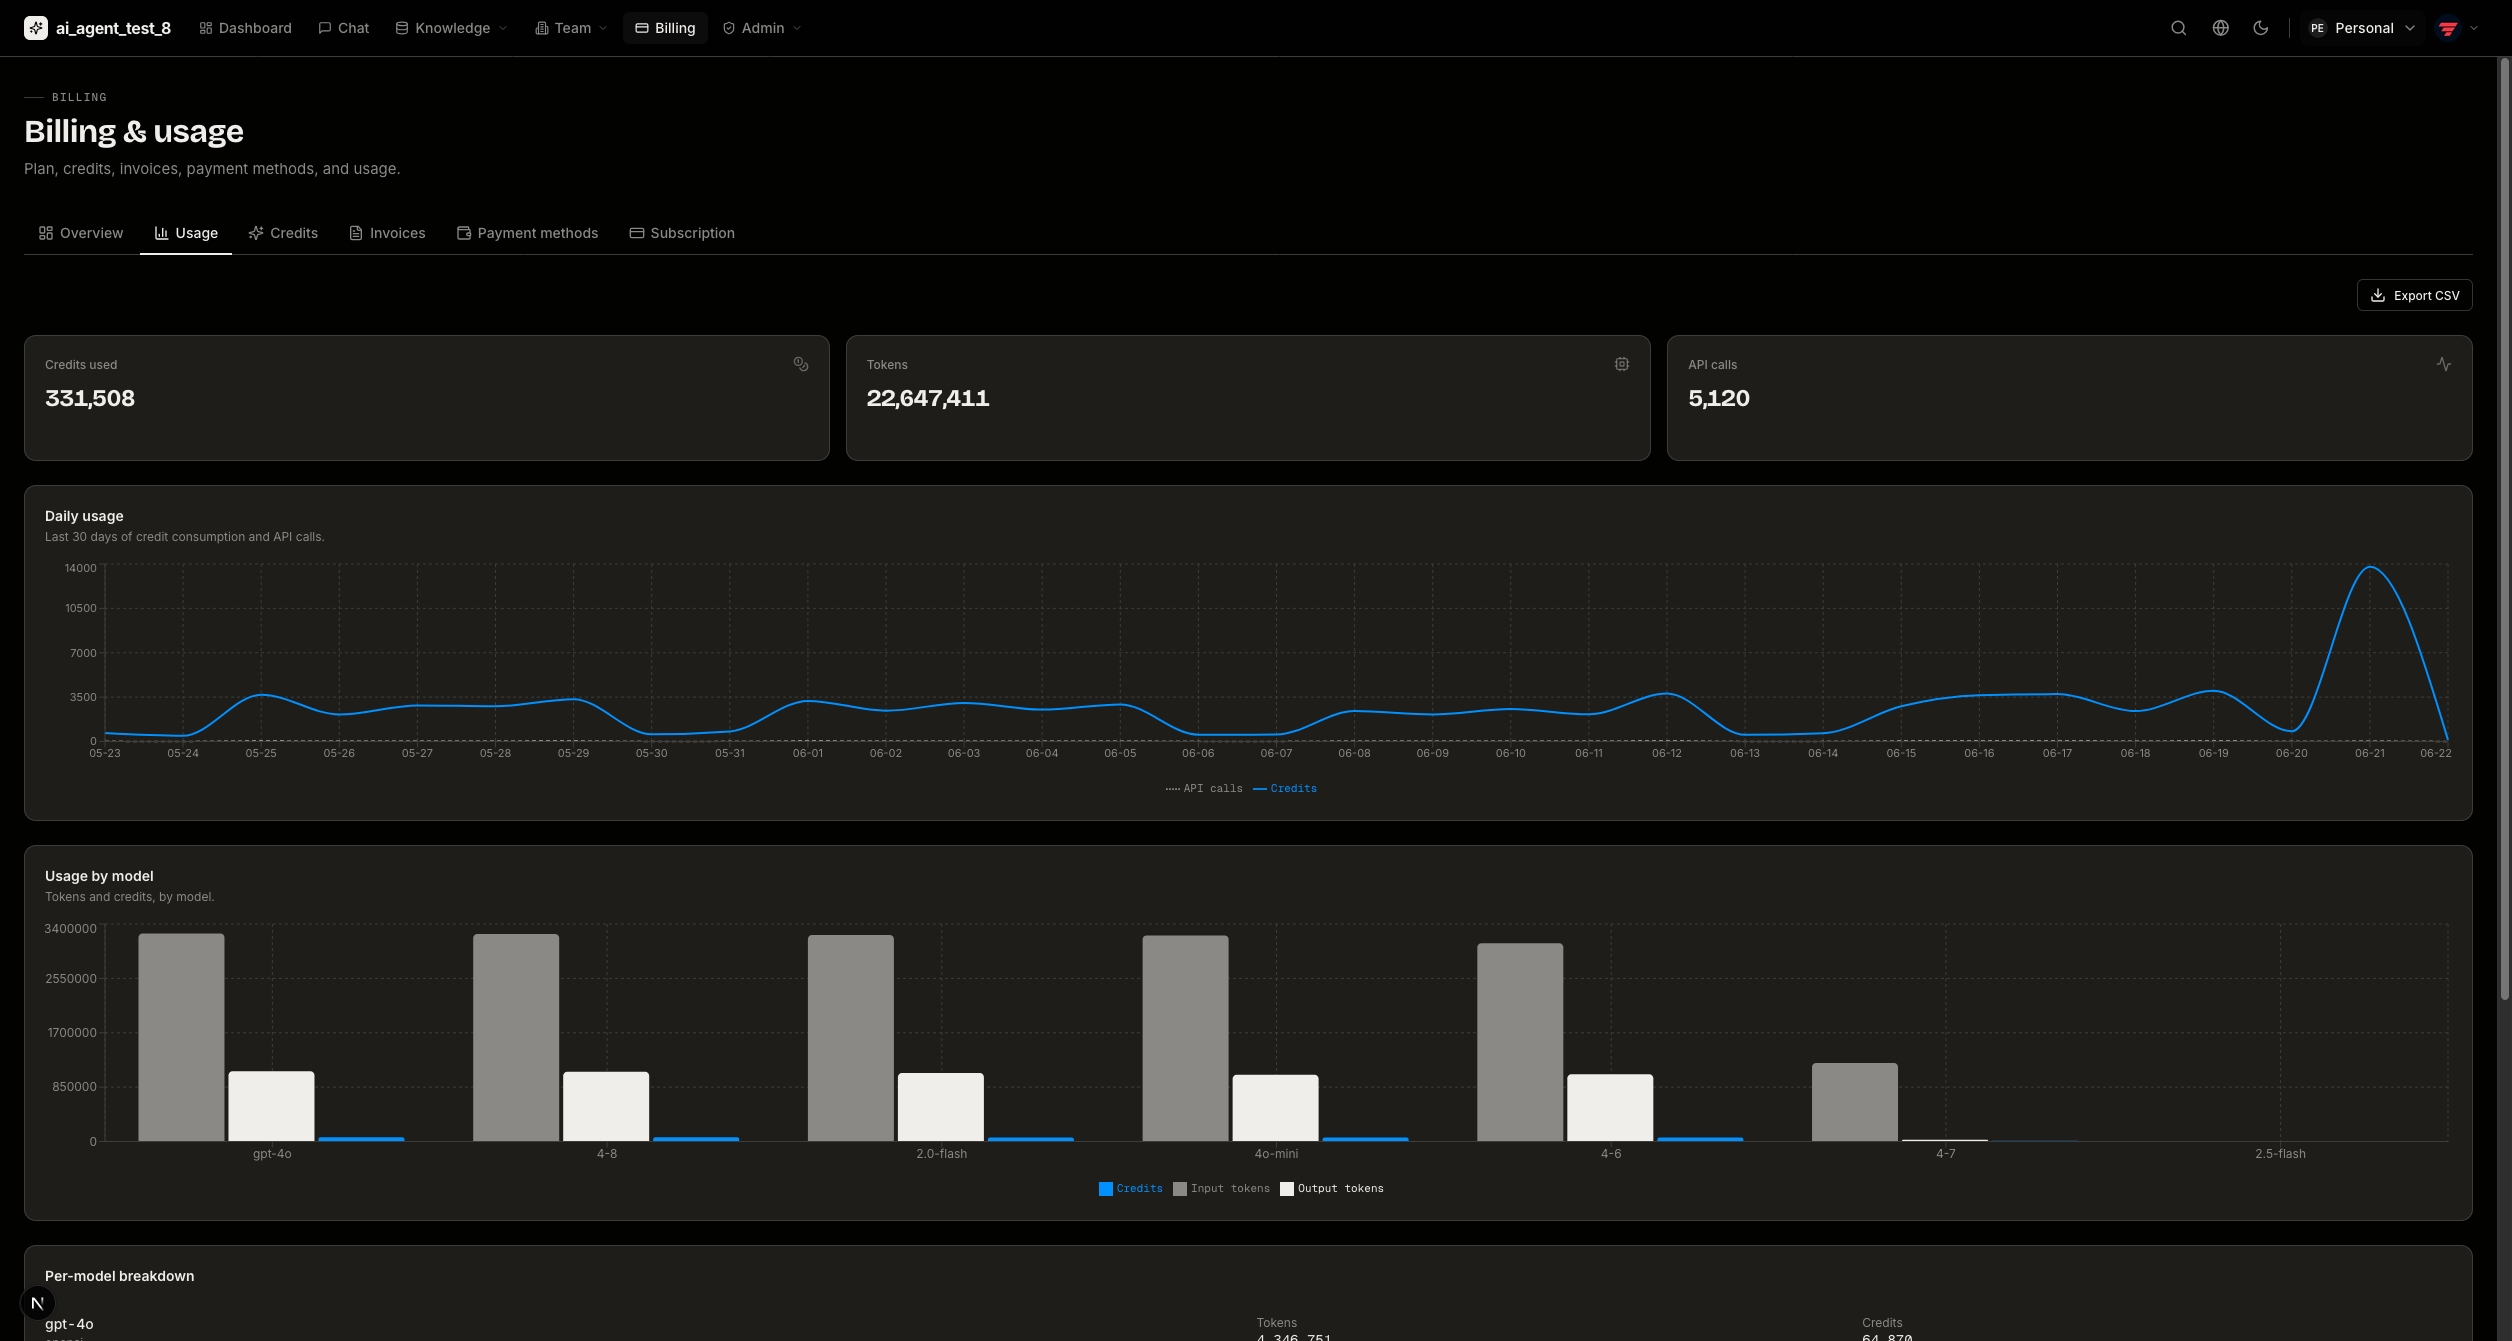Click the 06-01 date label on Daily usage axis

pos(808,753)
